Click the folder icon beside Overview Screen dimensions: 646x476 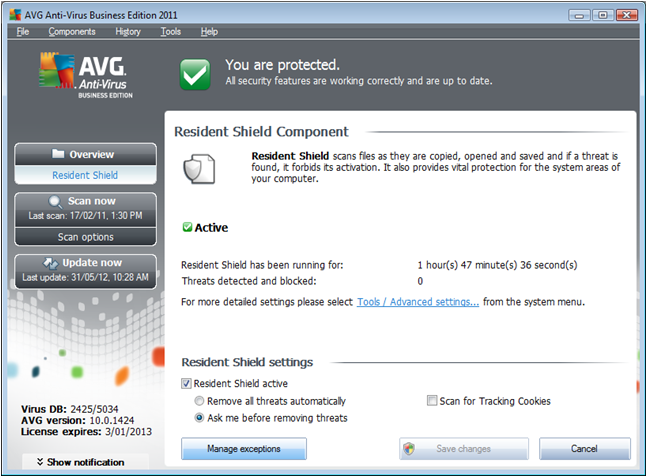pos(58,154)
